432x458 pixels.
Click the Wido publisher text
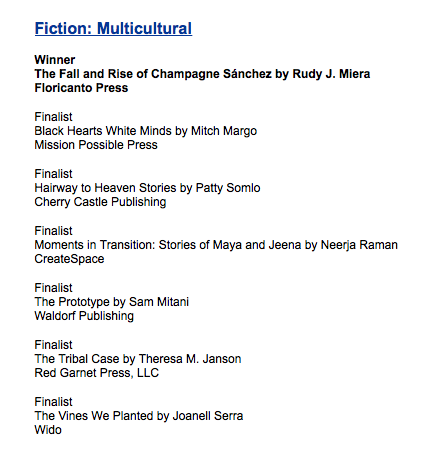tap(48, 430)
